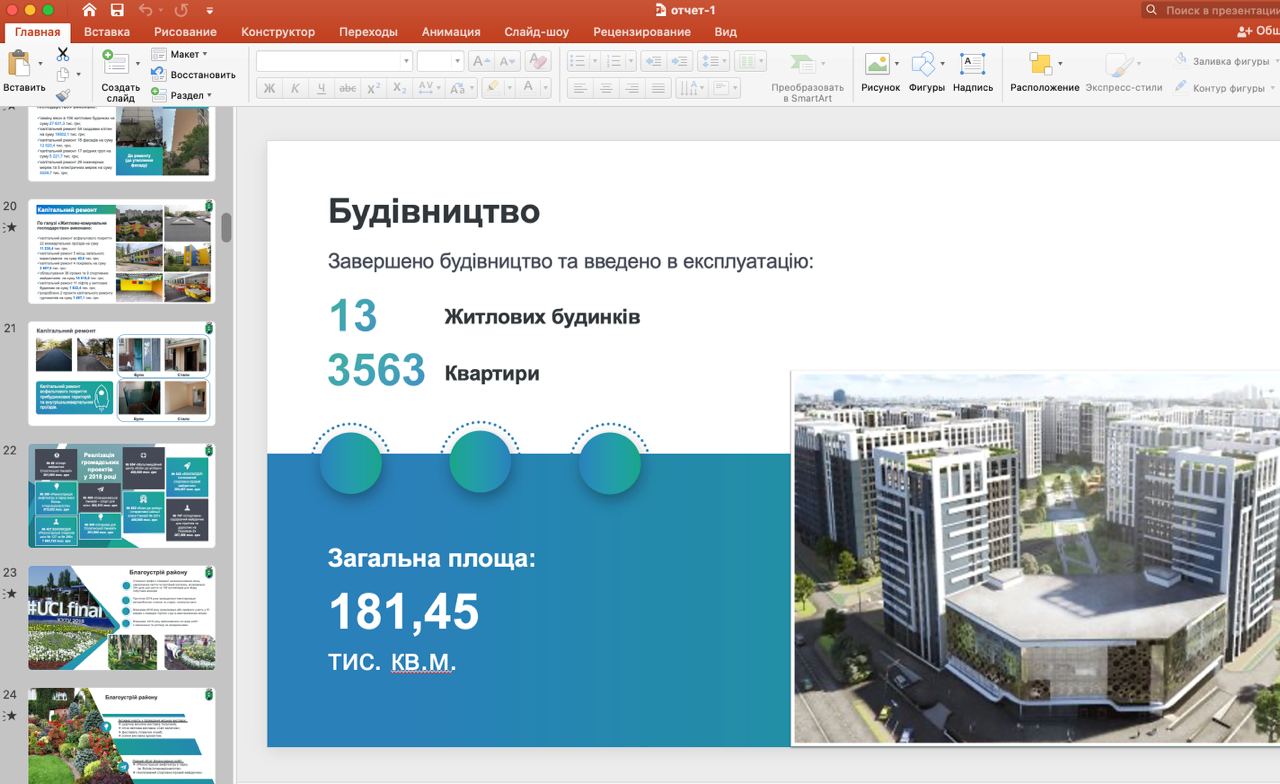Clear formatting with eraser A icon

coord(537,61)
